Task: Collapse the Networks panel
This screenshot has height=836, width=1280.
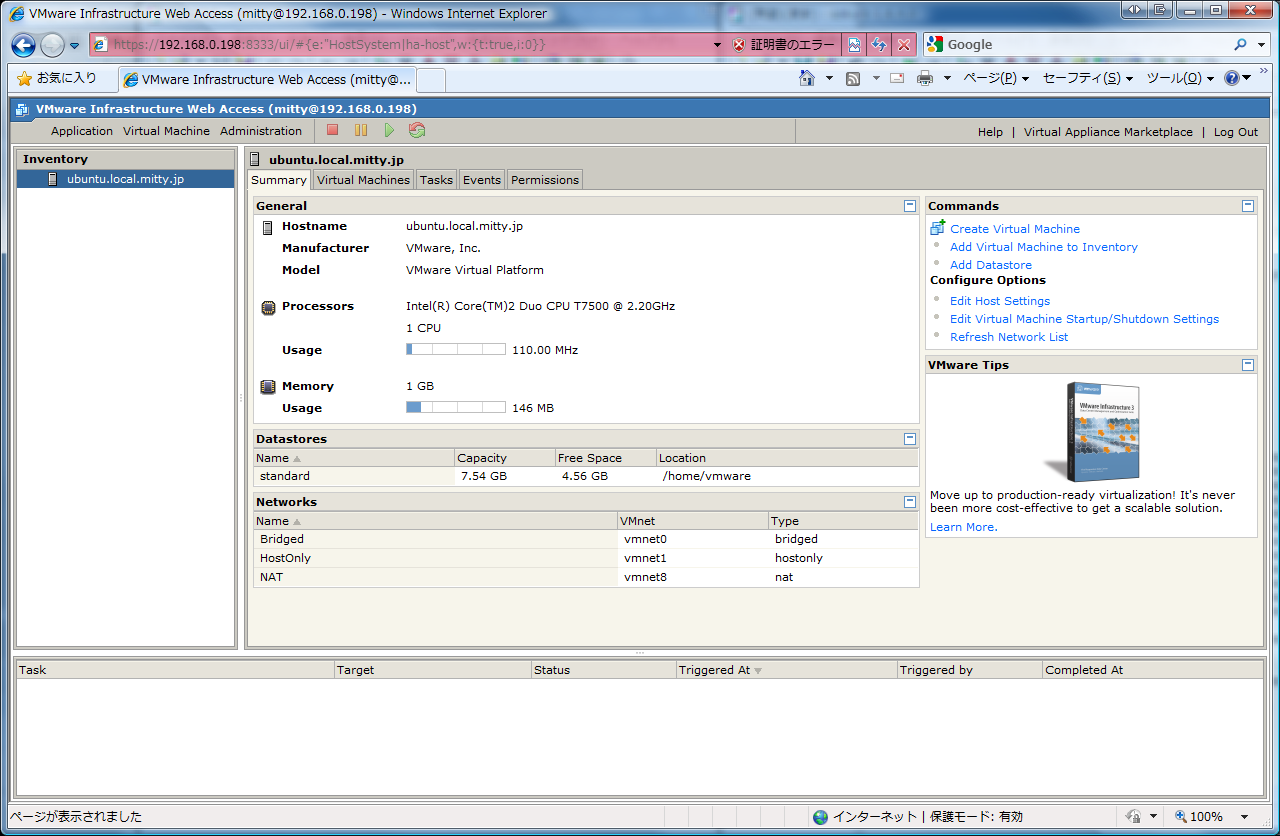Action: point(910,502)
